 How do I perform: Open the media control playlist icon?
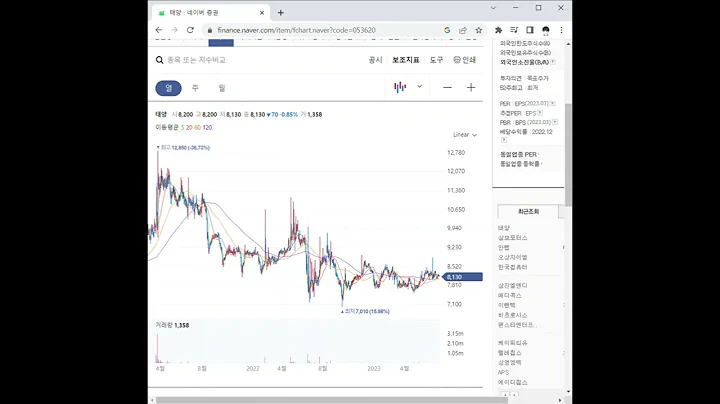tap(514, 30)
